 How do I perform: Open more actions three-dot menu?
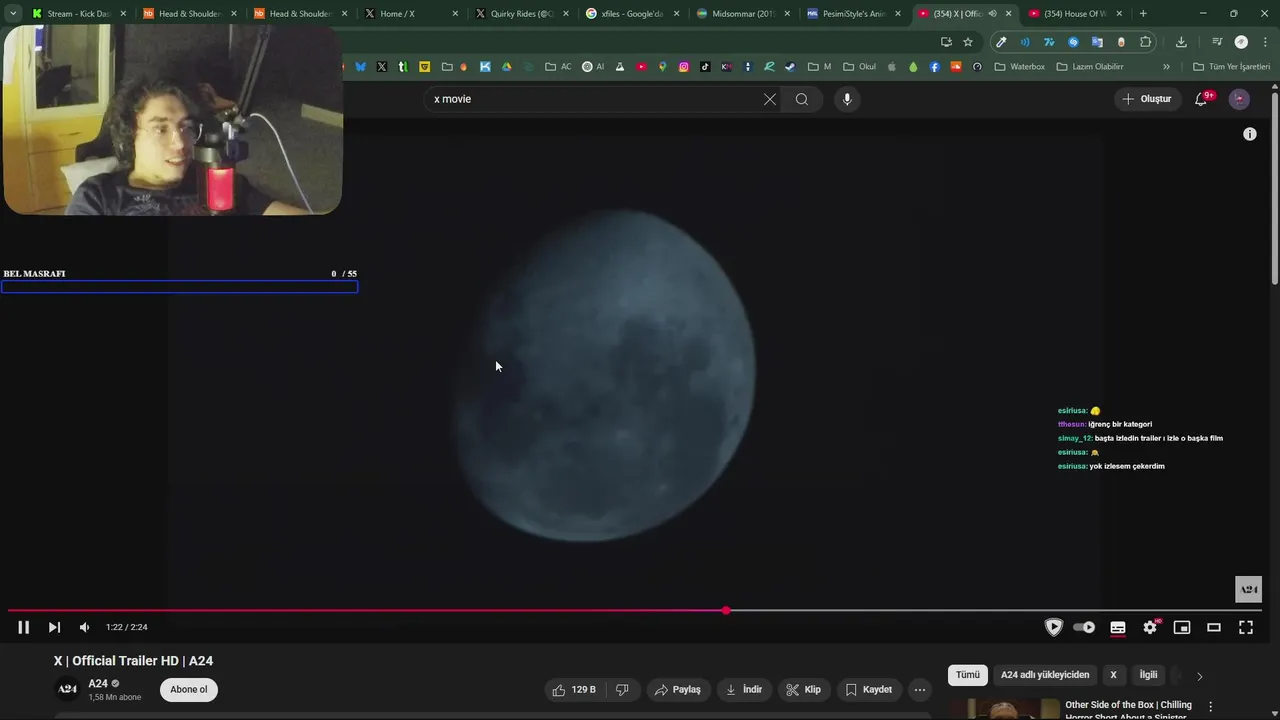[x=920, y=689]
